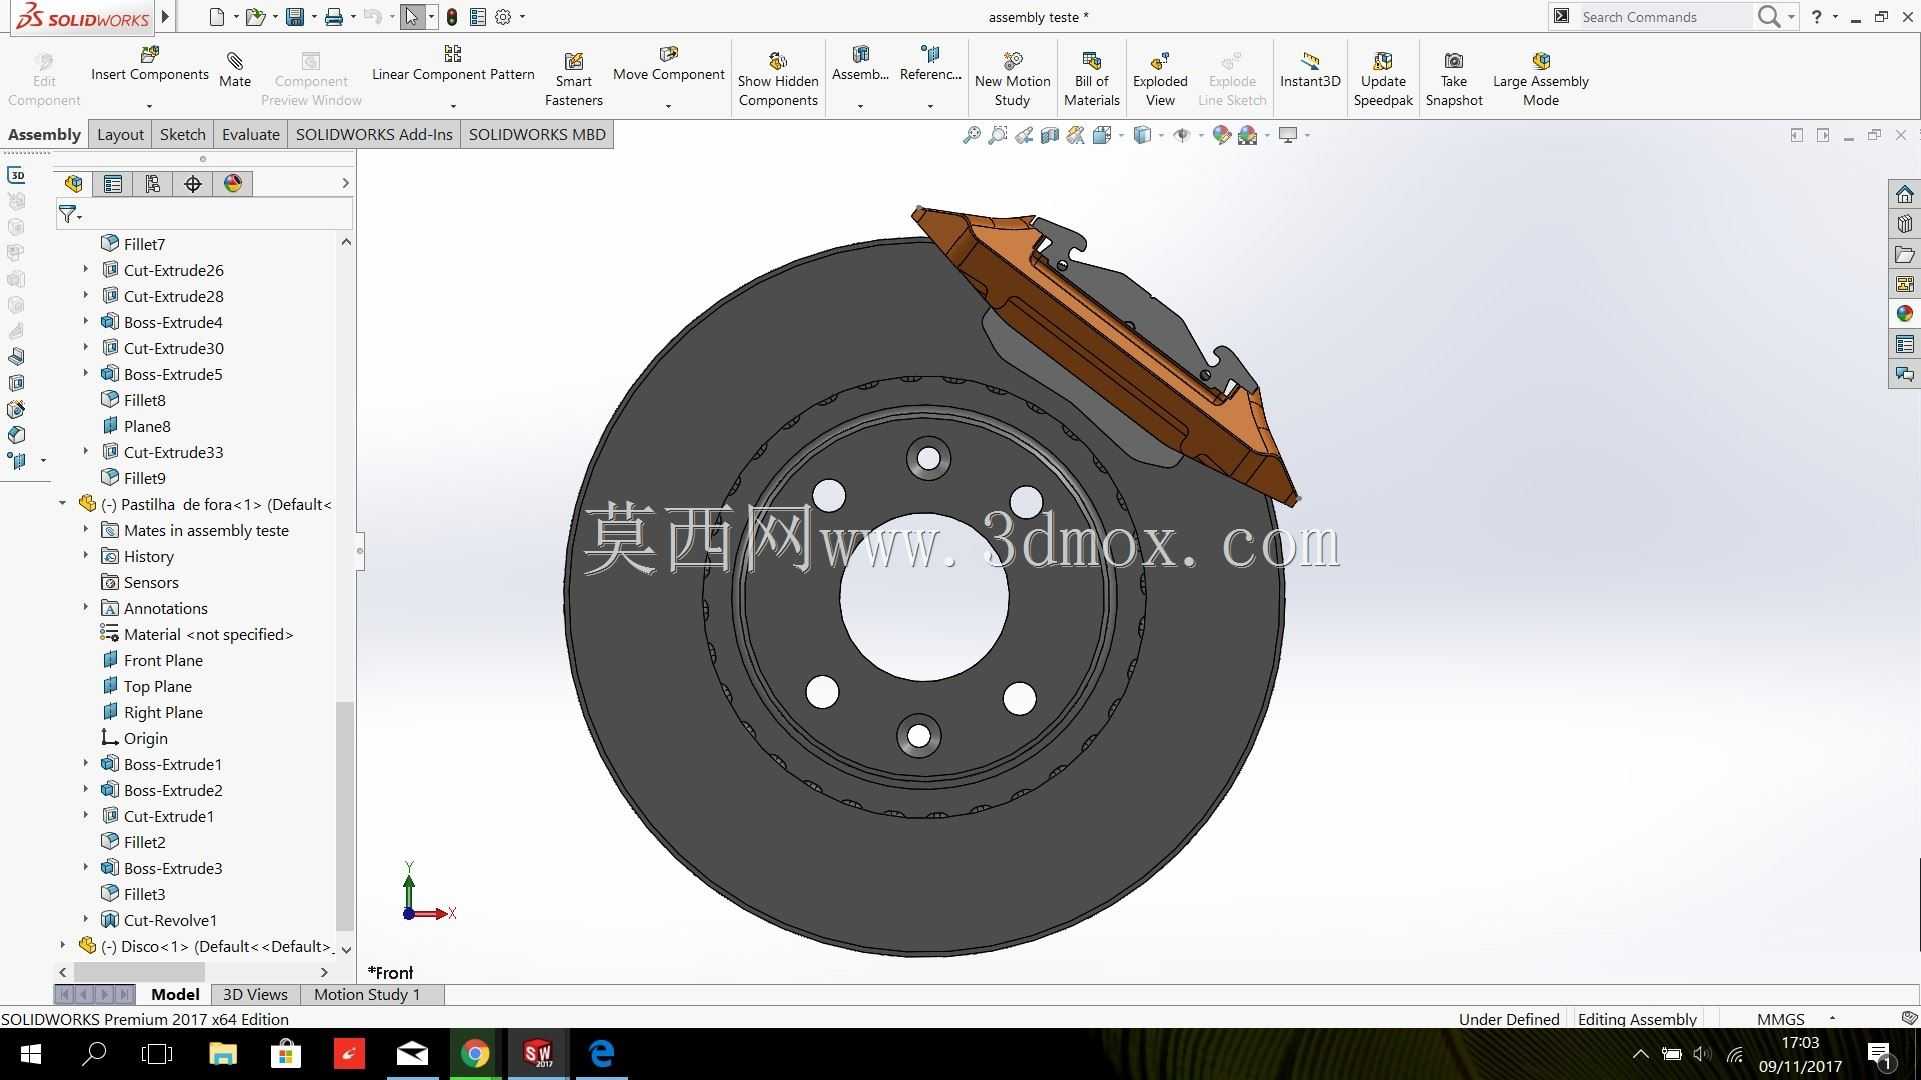This screenshot has height=1080, width=1921.
Task: Open Reference Geometry tool
Action: (x=930, y=64)
